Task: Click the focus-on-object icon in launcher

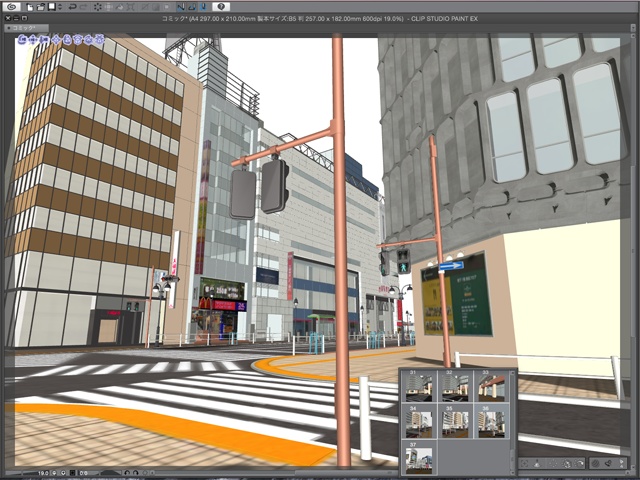Action: [x=524, y=463]
